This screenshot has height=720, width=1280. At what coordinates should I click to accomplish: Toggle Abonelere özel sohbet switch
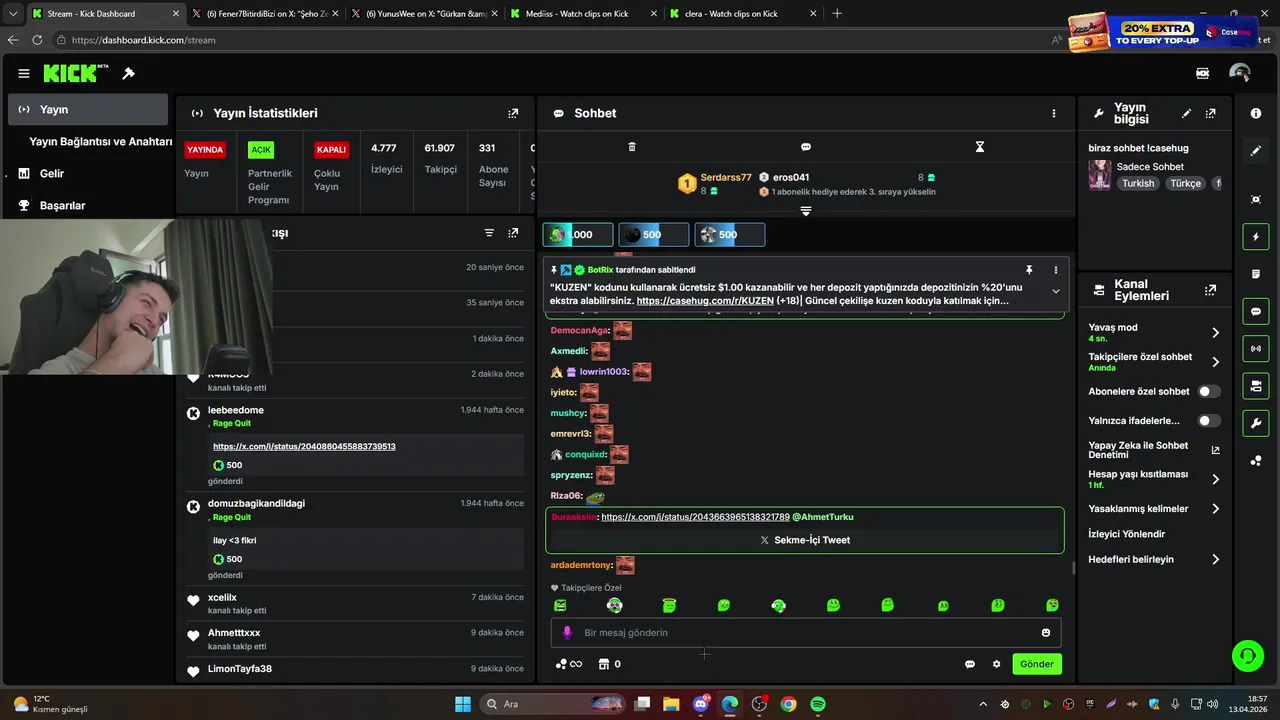tap(1209, 392)
